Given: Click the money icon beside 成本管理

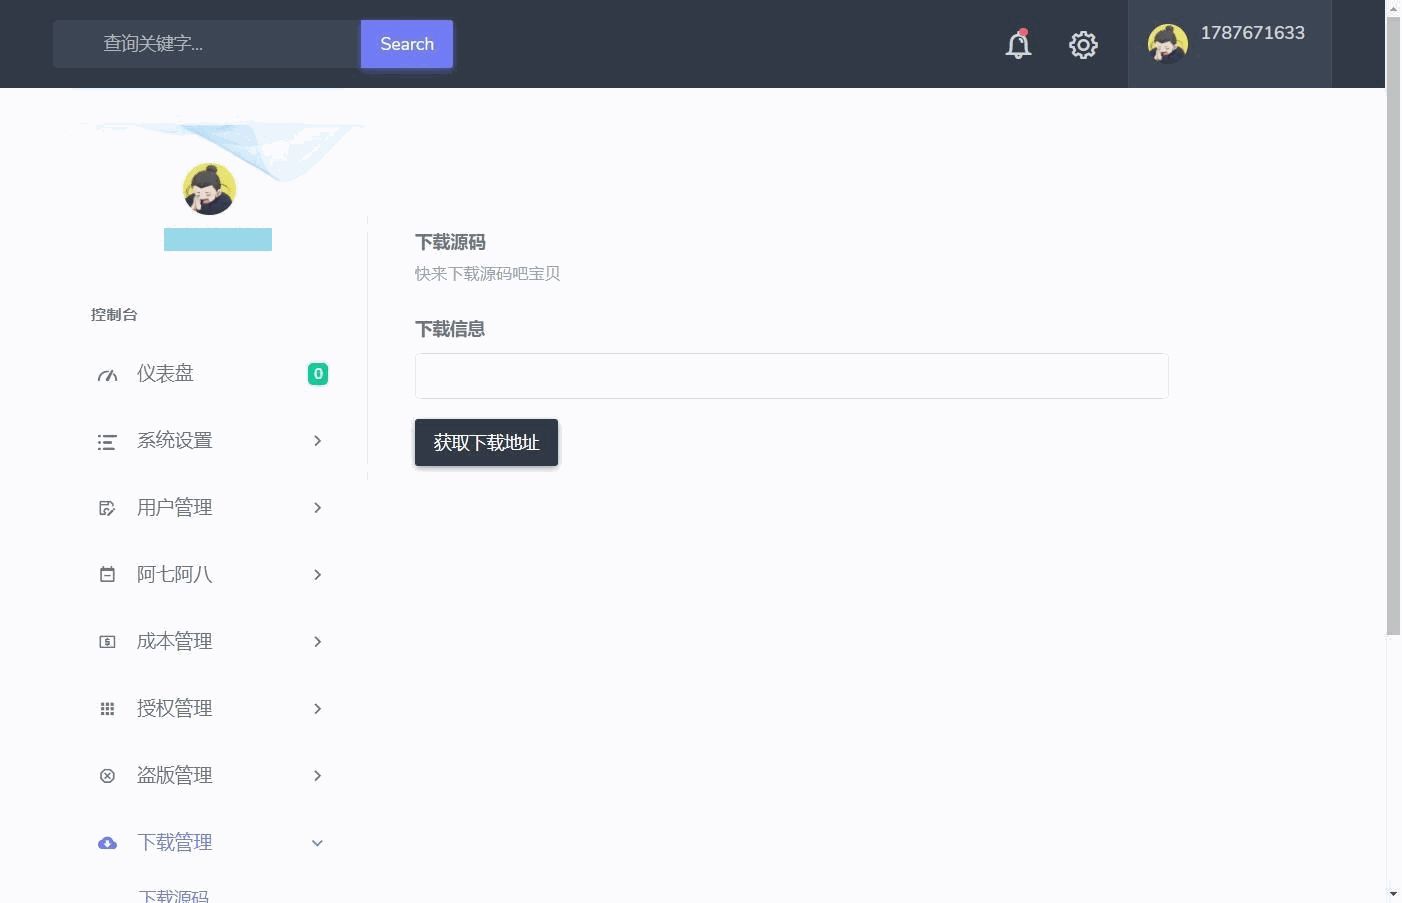Looking at the screenshot, I should 107,642.
